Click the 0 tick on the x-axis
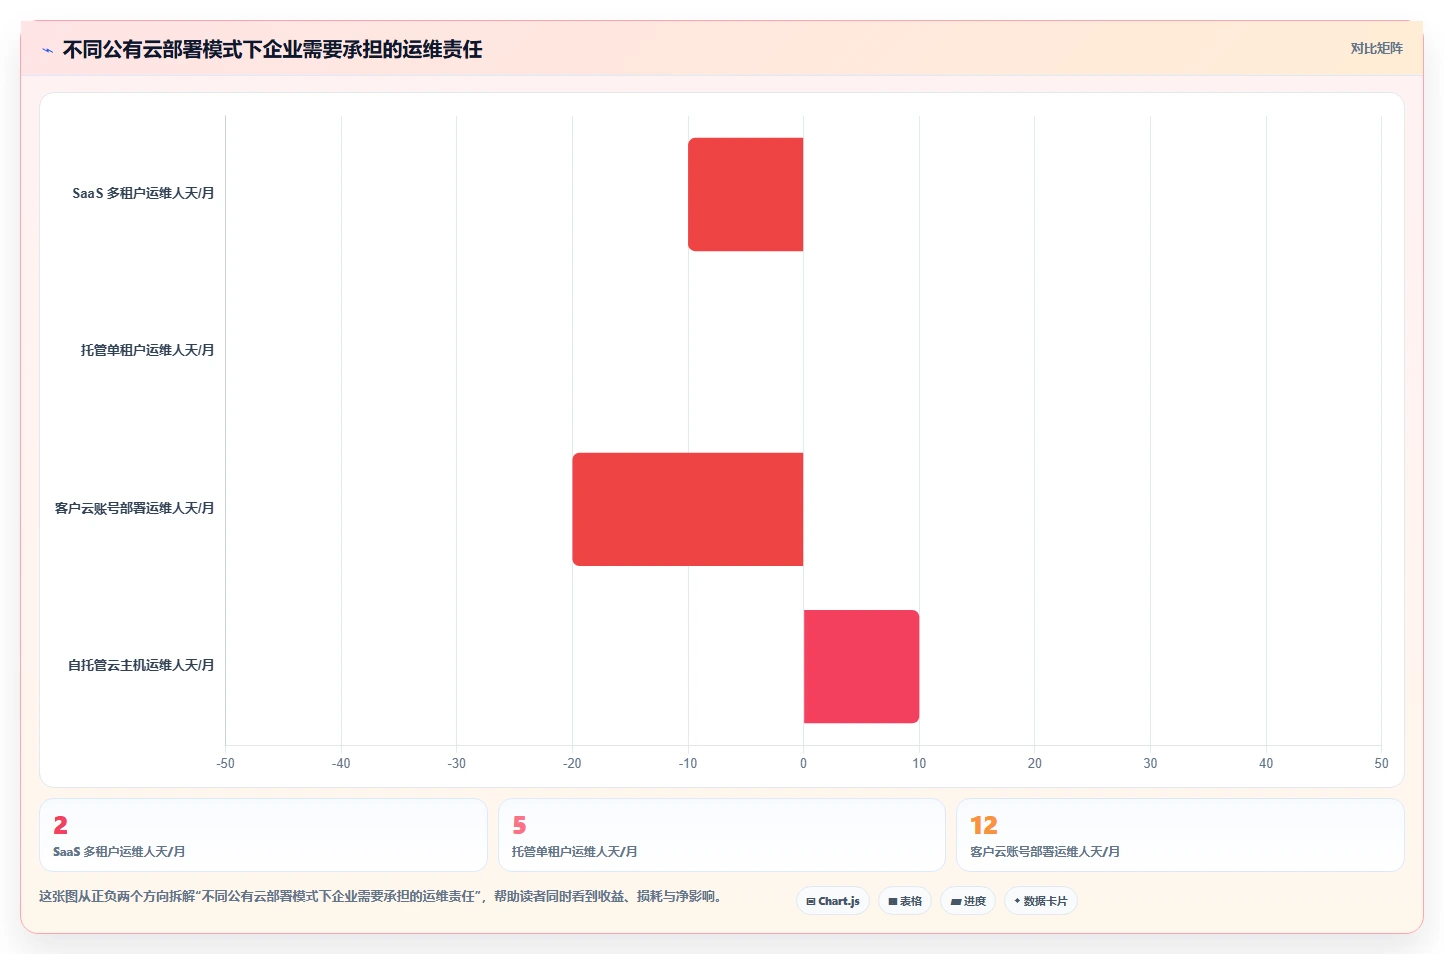 point(803,763)
